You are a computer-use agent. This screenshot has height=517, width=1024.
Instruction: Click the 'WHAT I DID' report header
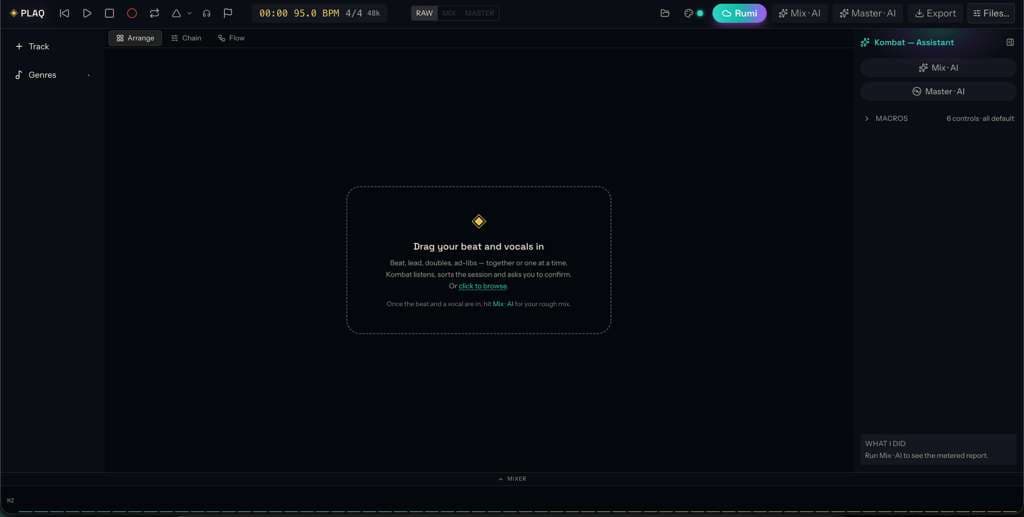coord(885,444)
